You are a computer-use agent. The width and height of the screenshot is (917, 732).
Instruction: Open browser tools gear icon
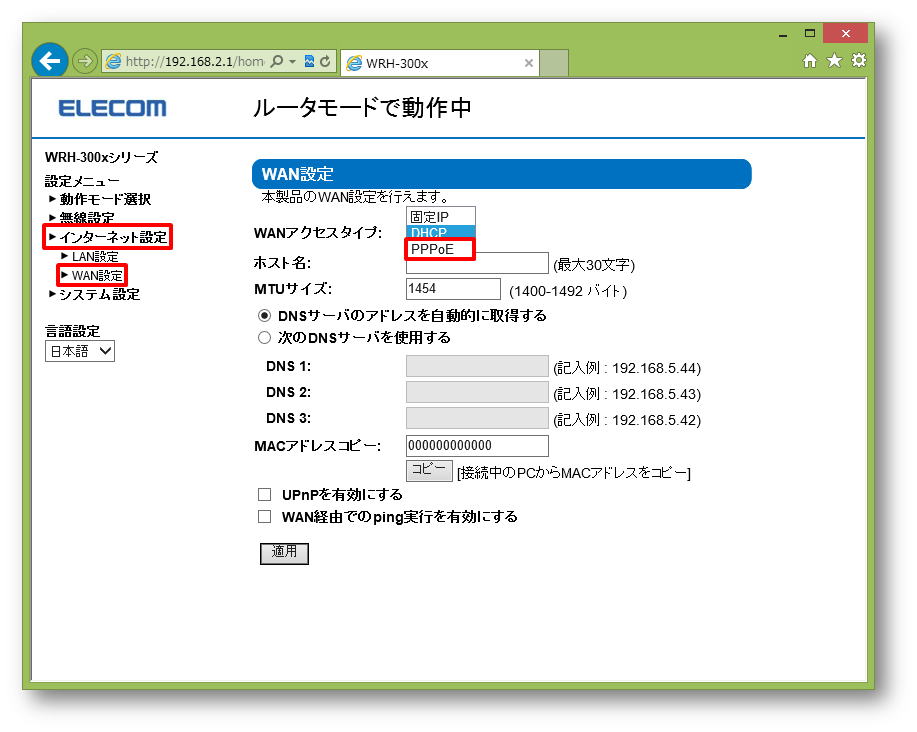pos(858,60)
